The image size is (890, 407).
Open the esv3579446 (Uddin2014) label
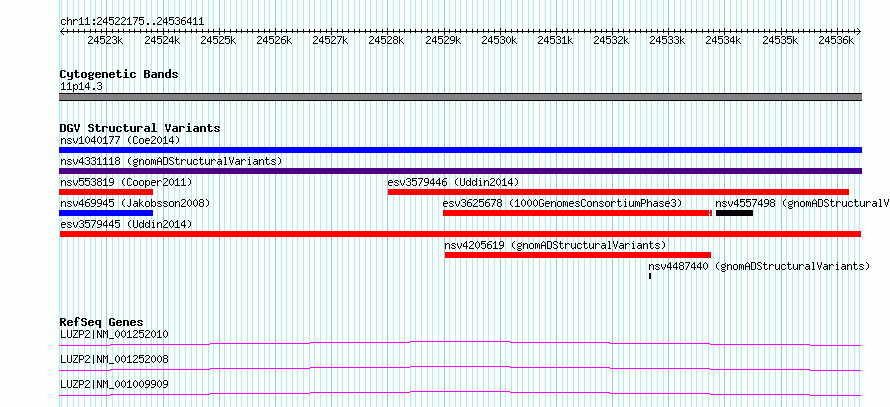click(x=453, y=182)
